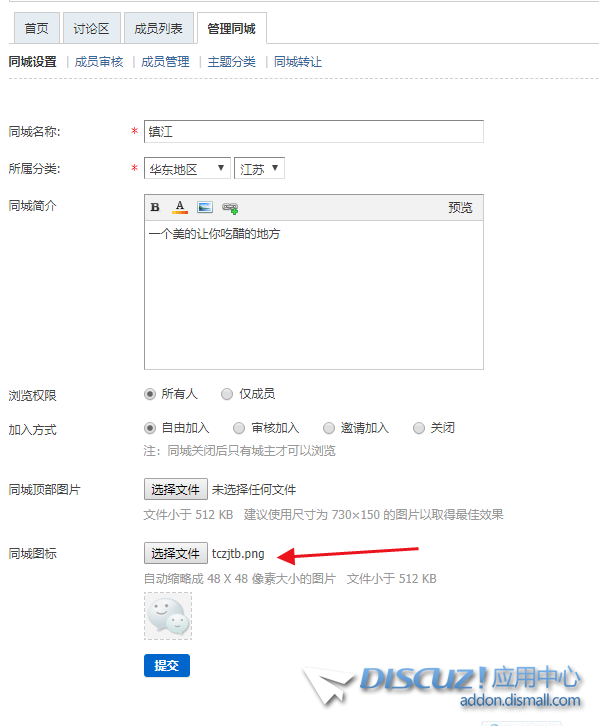Toggle bold formatting in the editor toolbar
The image size is (599, 726).
click(x=155, y=207)
